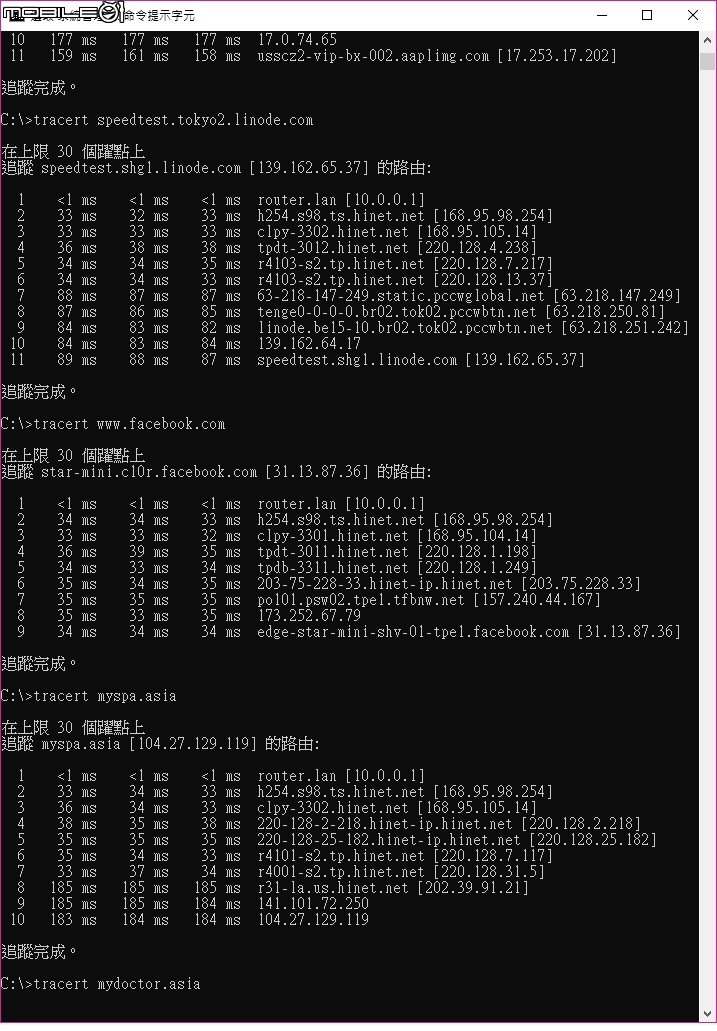
Task: Click the Mobile01 logo in the title bar
Action: (63, 12)
